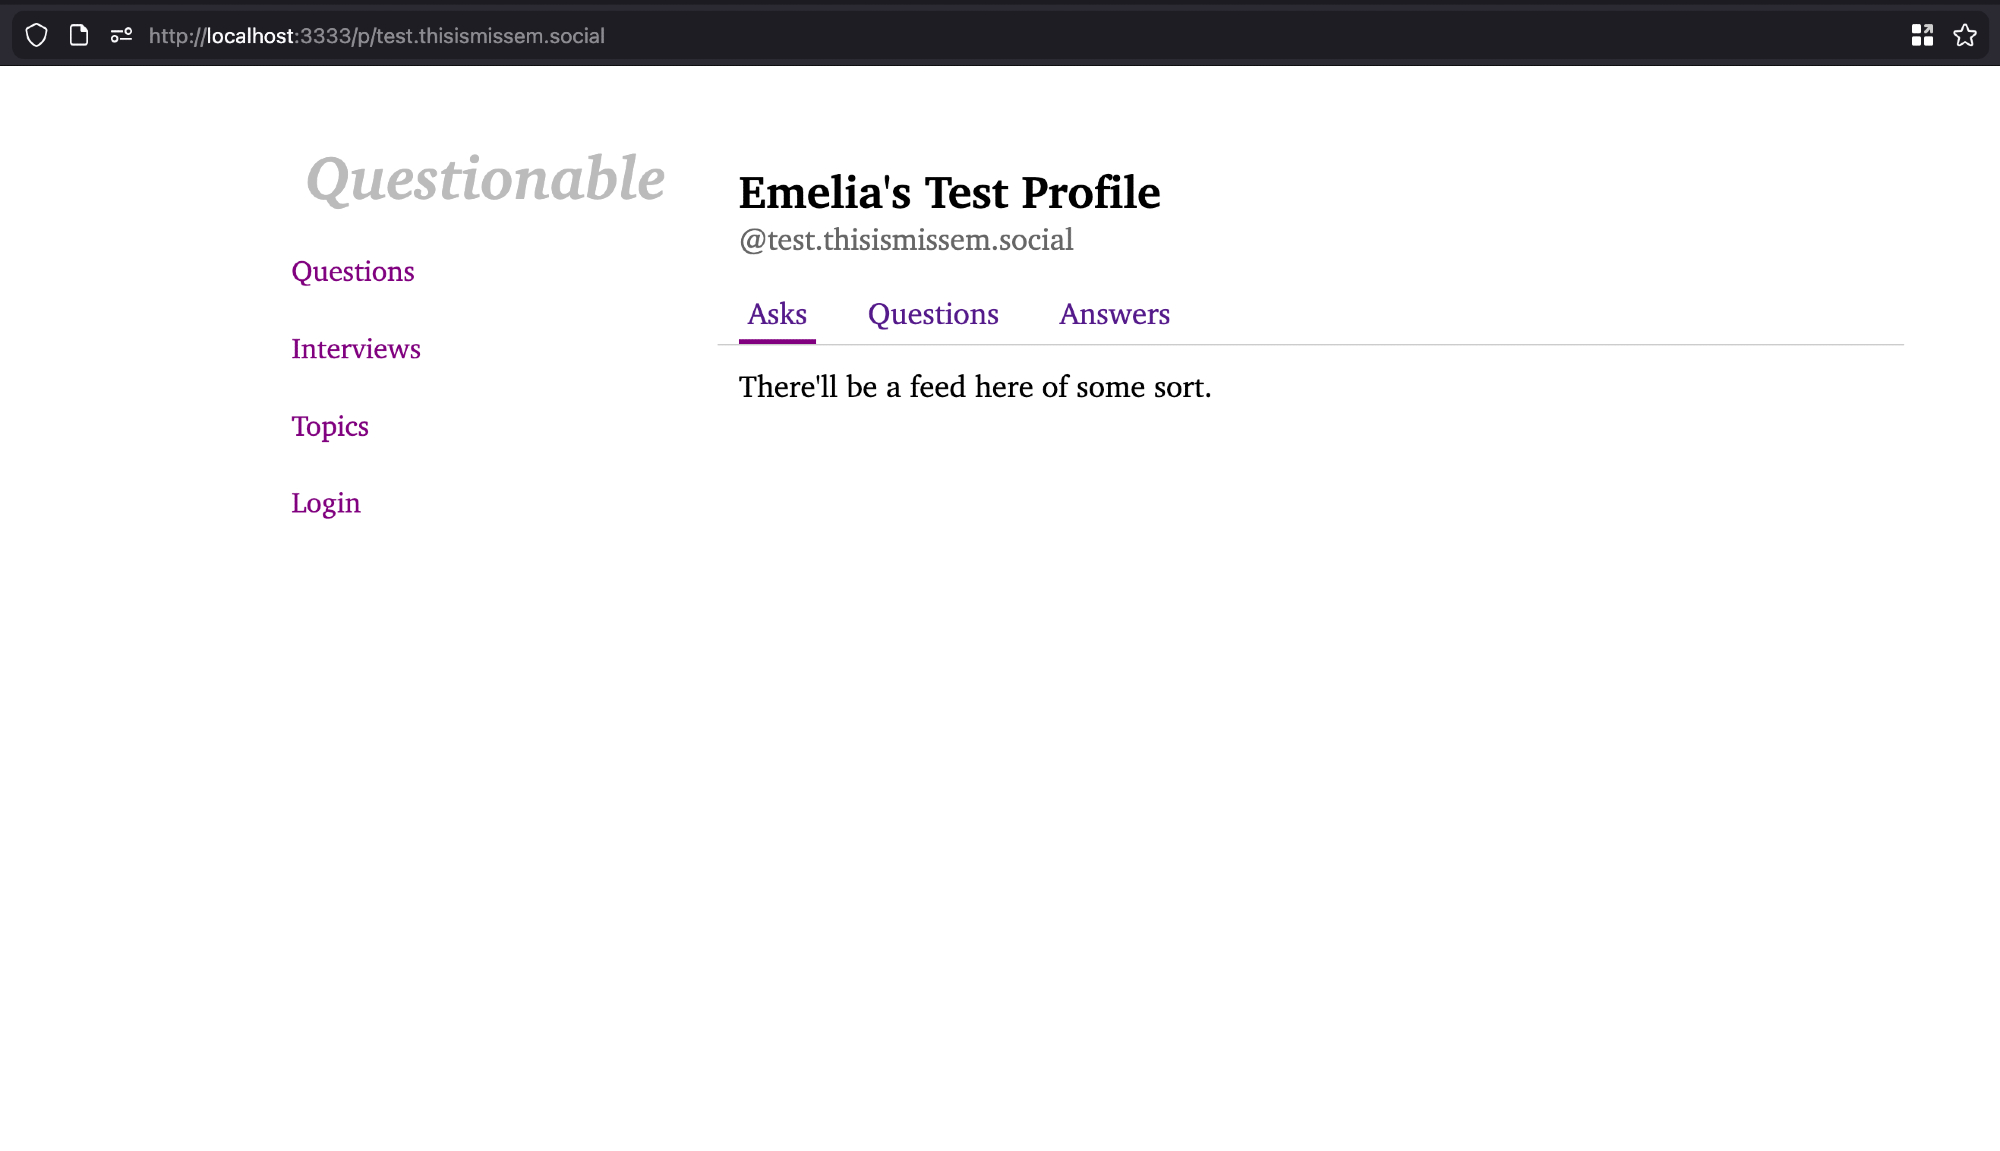This screenshot has height=1151, width=2000.
Task: Click the @test.thisismissem.social handle
Action: click(906, 240)
